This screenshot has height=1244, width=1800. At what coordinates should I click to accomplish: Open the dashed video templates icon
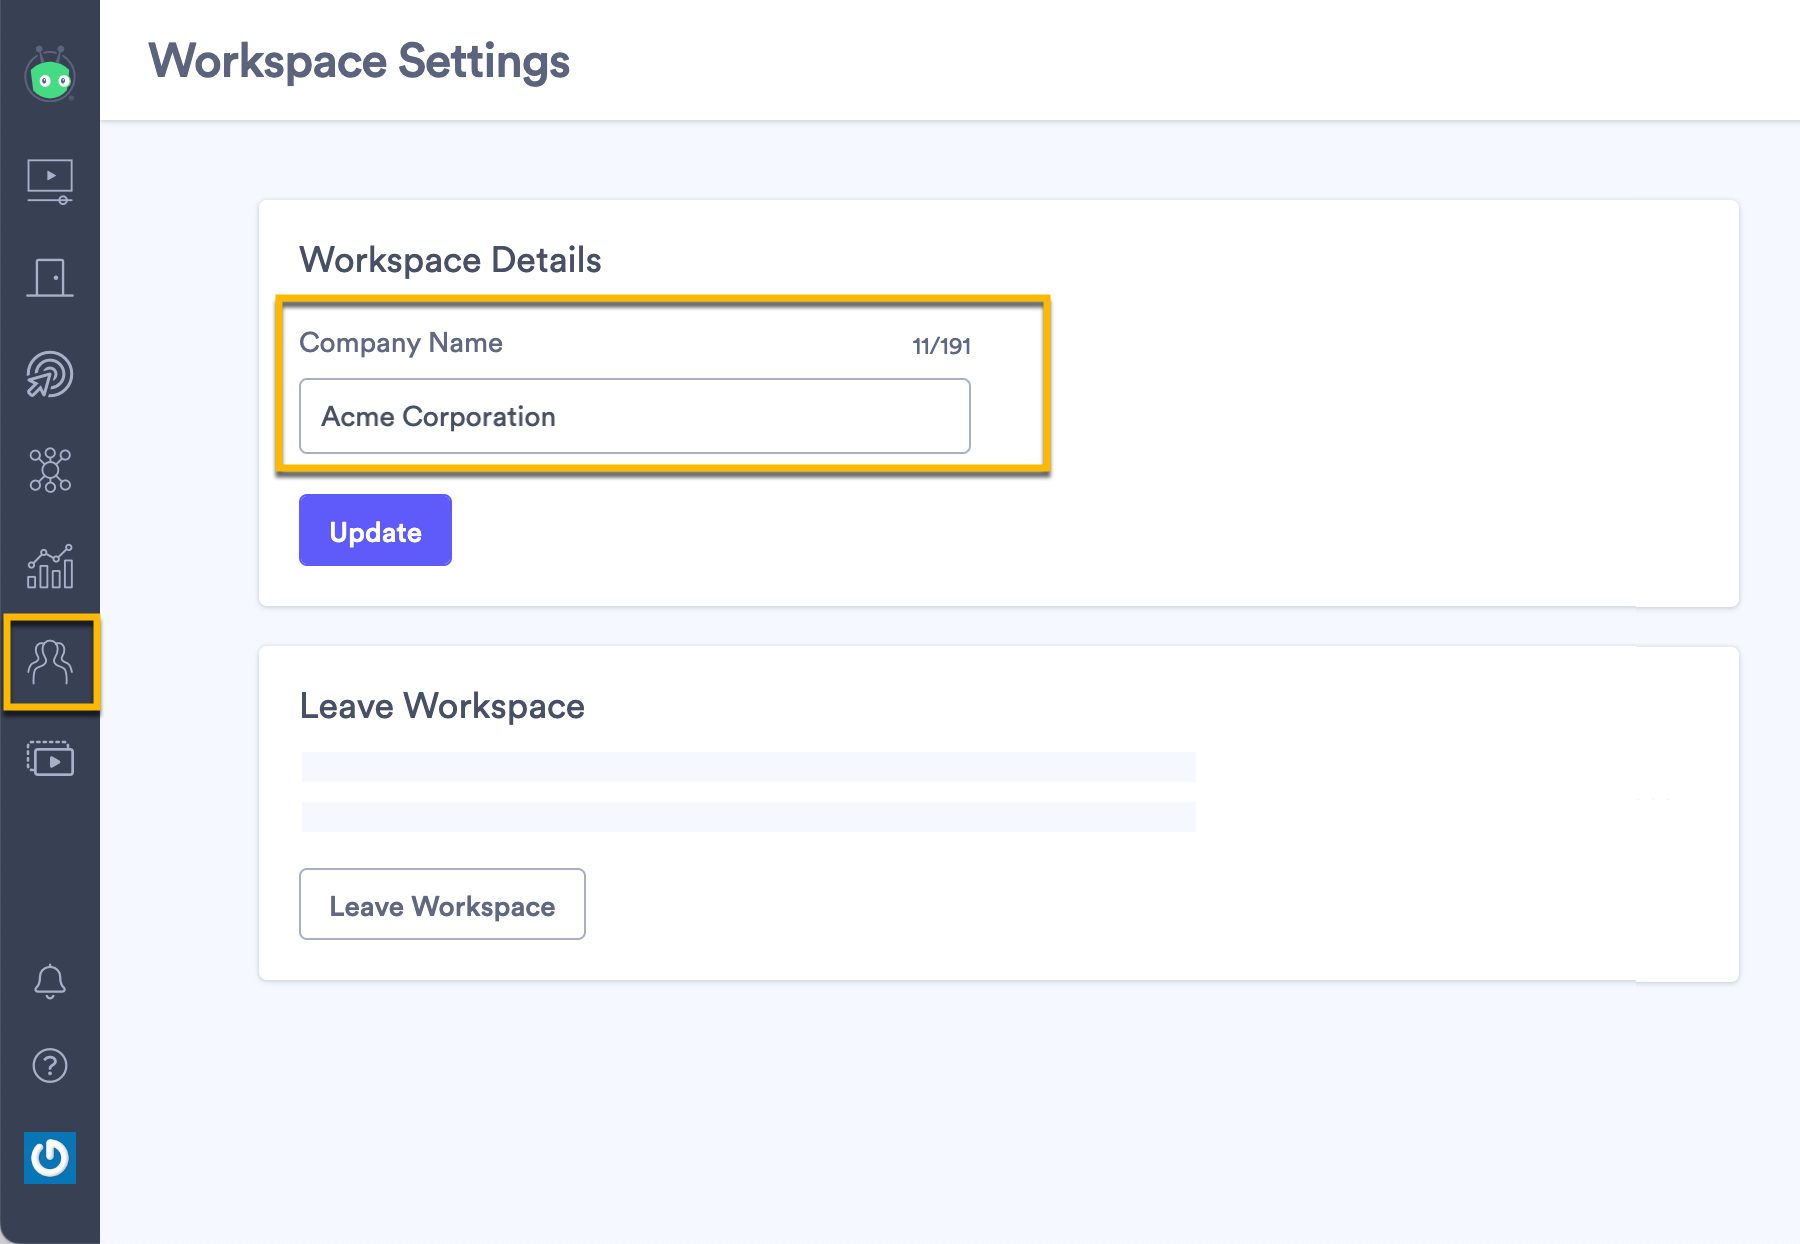tap(50, 759)
